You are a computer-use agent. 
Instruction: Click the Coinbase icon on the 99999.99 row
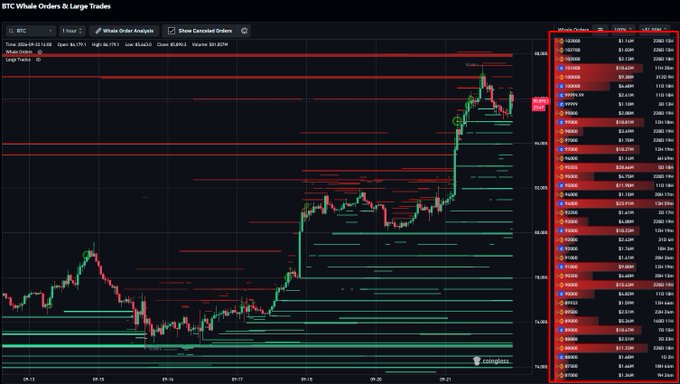[561, 95]
